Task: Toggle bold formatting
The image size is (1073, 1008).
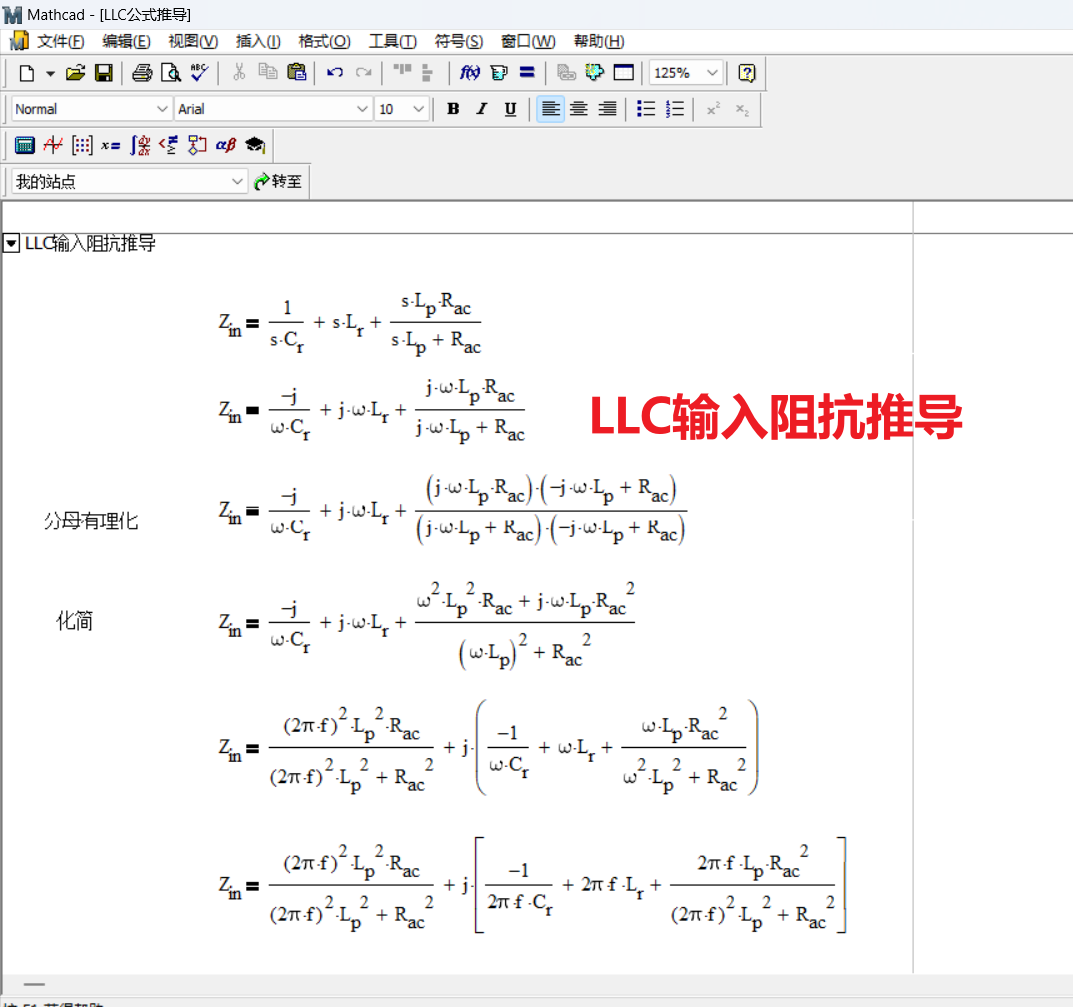Action: click(x=453, y=109)
